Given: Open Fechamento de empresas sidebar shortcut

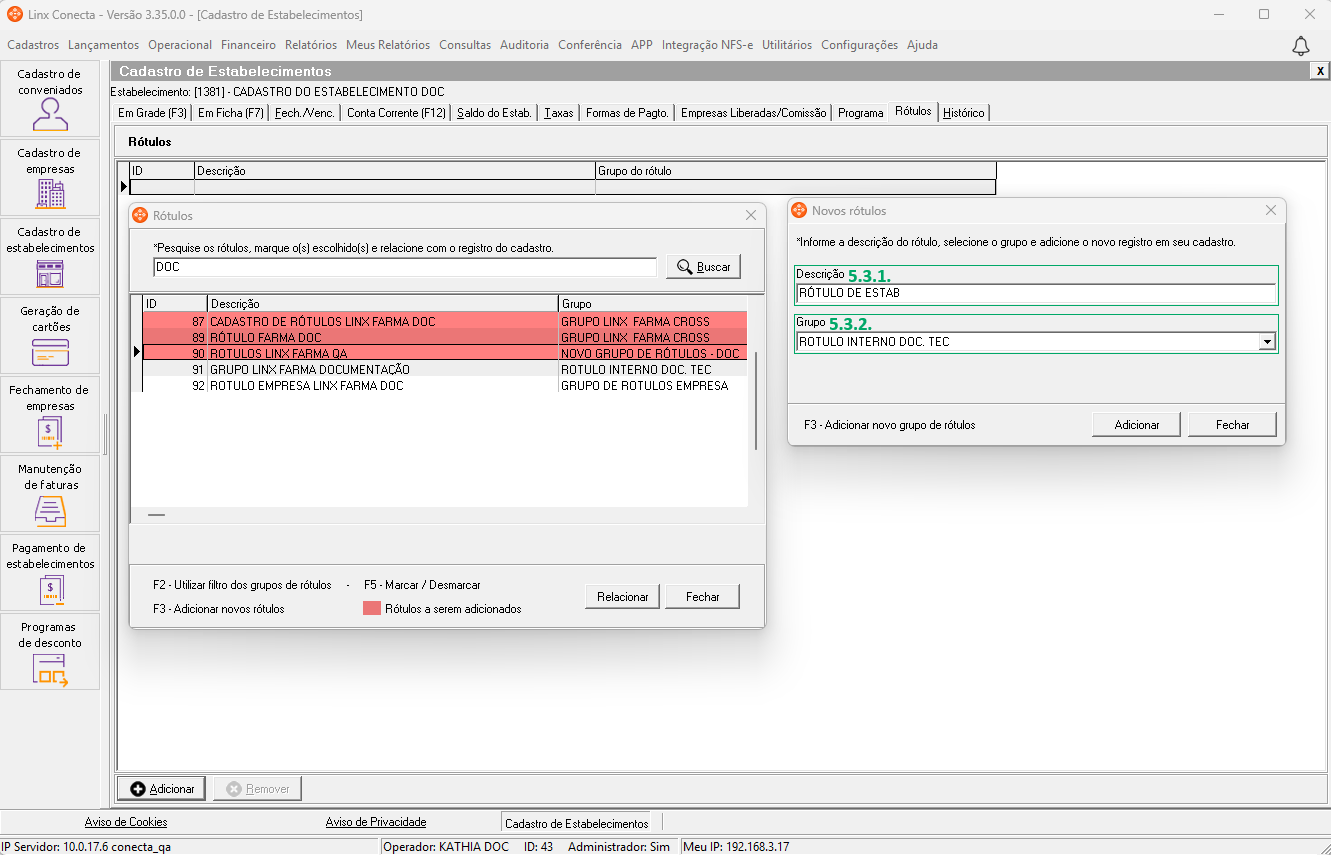Looking at the screenshot, I should pos(50,414).
